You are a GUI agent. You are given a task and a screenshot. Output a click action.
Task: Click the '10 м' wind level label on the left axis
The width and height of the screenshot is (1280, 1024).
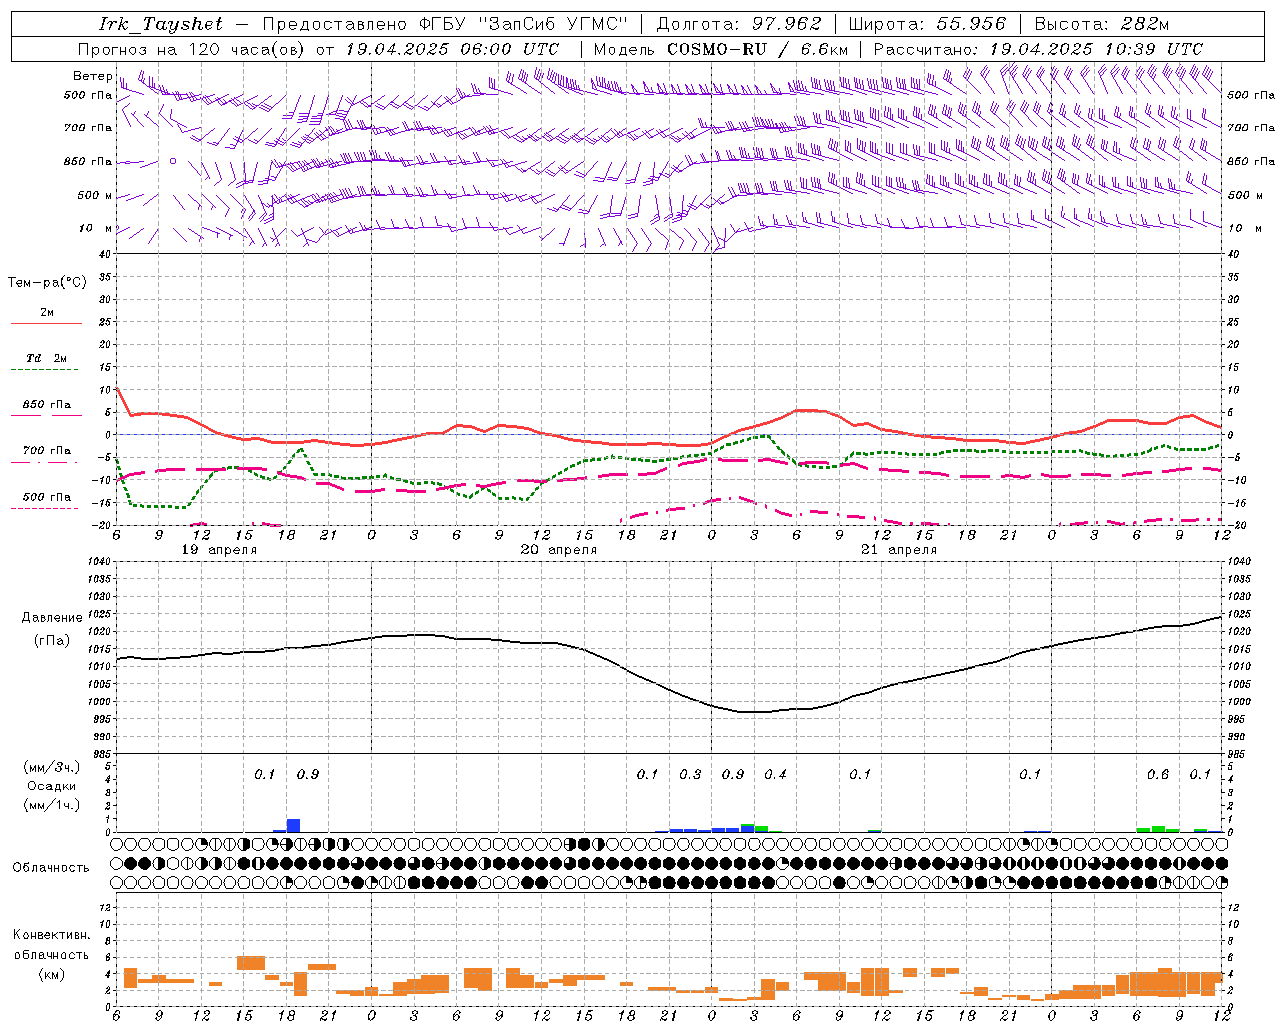click(96, 228)
